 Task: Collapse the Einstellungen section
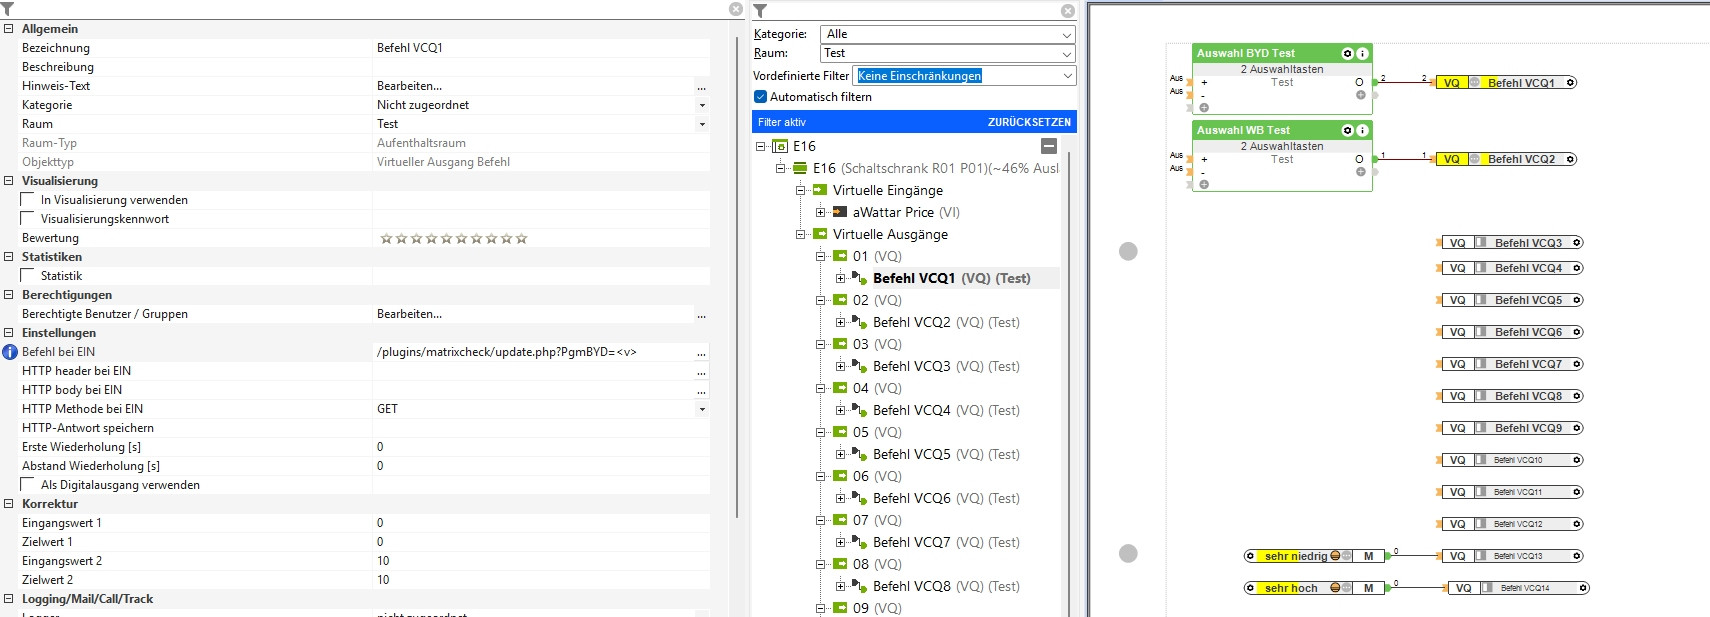pos(8,333)
